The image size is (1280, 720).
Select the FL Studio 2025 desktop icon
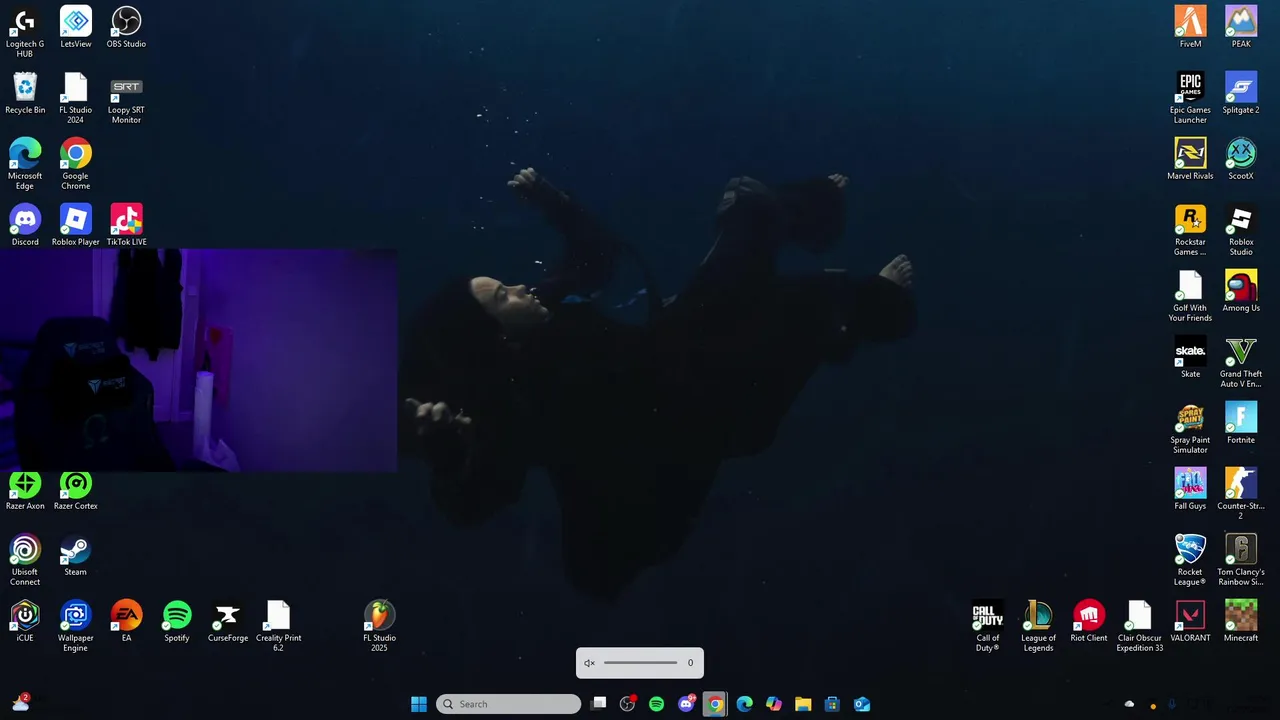(379, 626)
